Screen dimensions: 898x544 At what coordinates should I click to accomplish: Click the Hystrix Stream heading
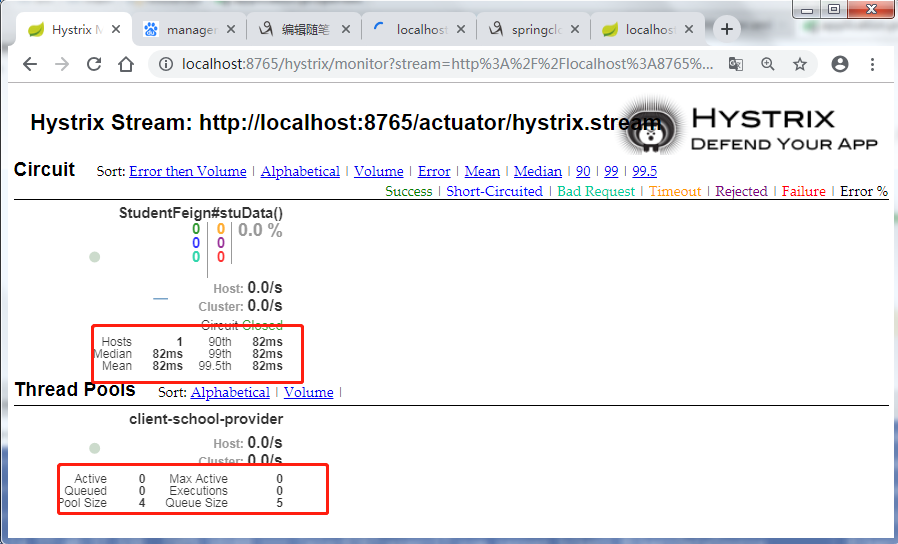point(346,123)
